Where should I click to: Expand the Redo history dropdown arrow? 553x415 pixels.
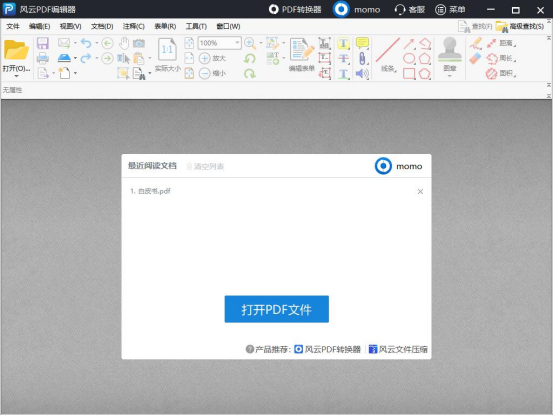(x=96, y=58)
